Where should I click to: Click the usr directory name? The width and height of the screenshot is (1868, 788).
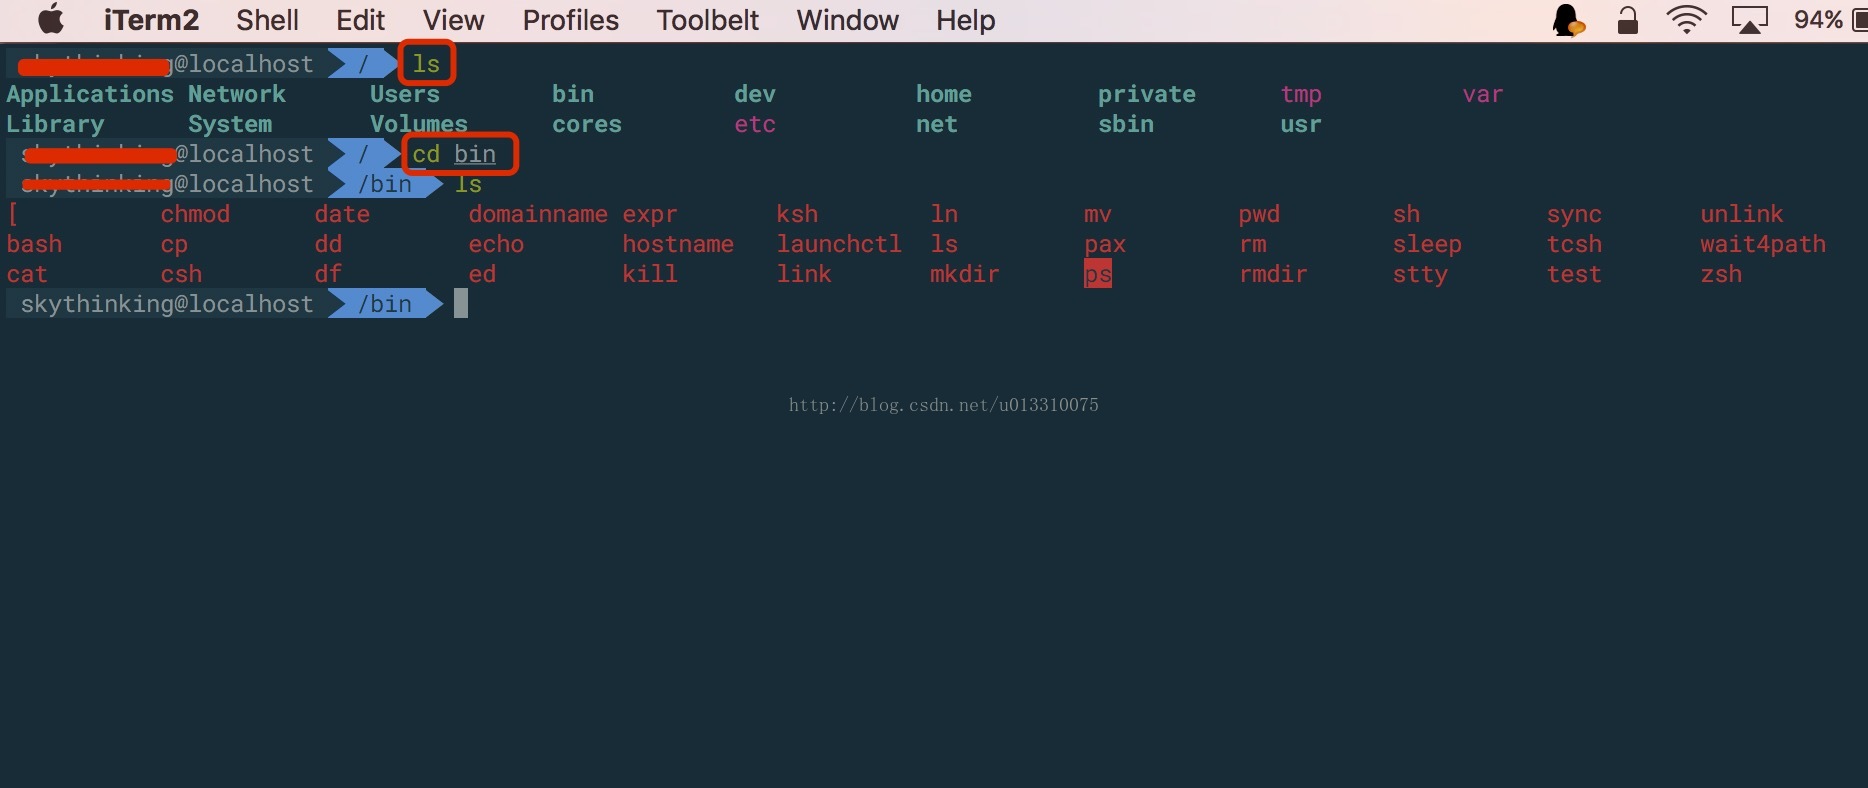point(1301,124)
